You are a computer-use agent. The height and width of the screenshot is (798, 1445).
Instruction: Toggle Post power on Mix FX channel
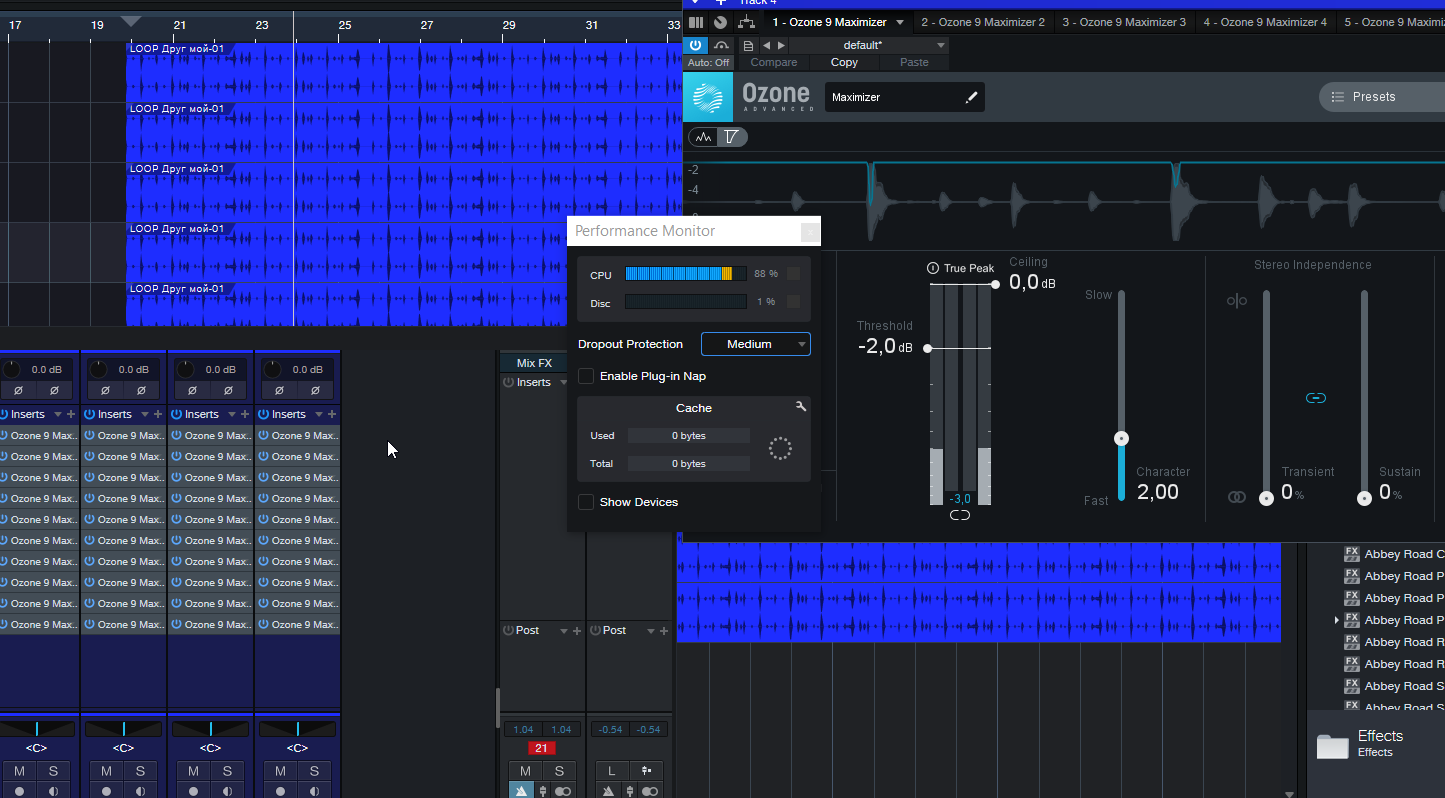tap(508, 630)
